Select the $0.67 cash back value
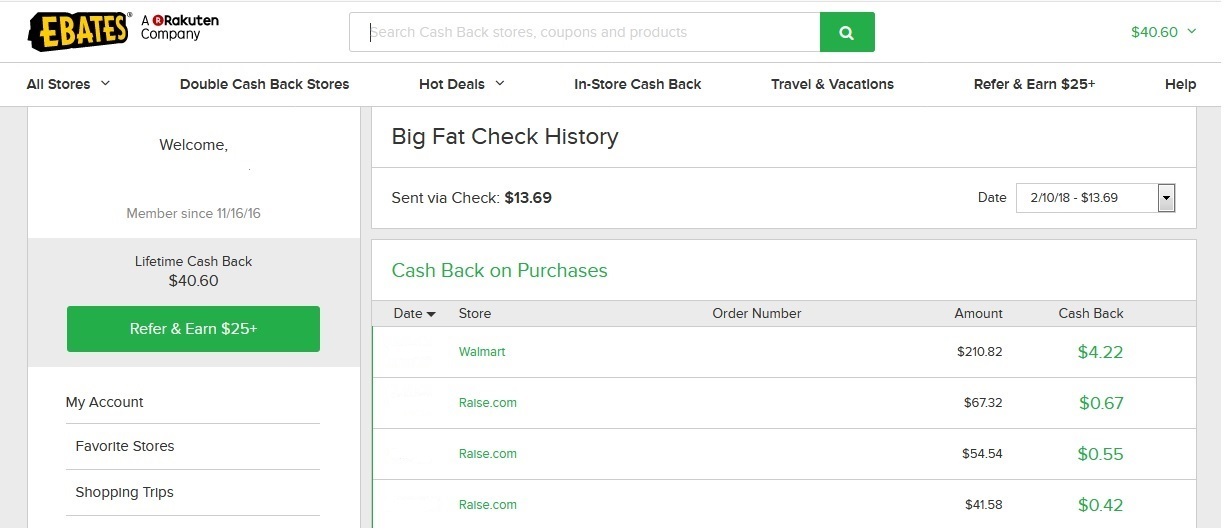The image size is (1226, 530). (x=1101, y=403)
